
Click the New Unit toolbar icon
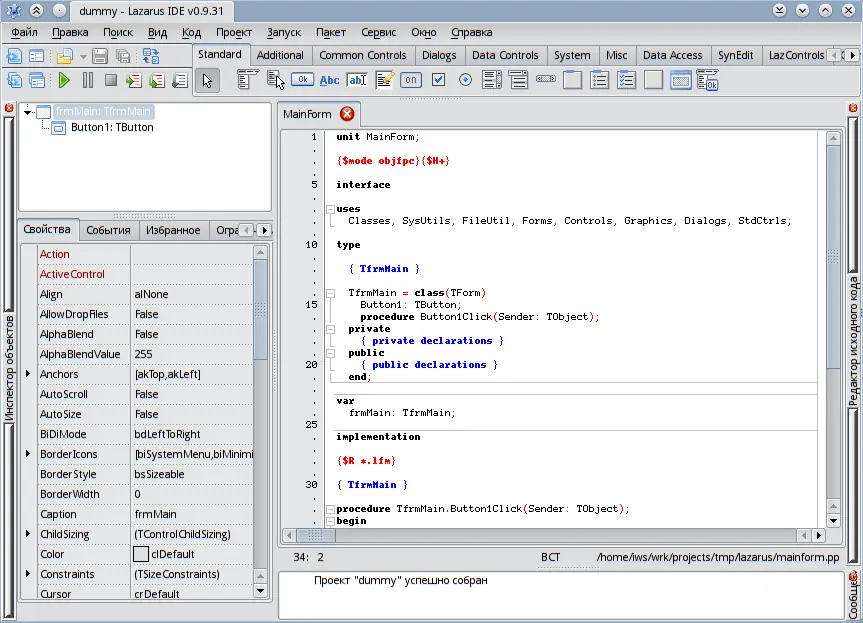click(14, 56)
